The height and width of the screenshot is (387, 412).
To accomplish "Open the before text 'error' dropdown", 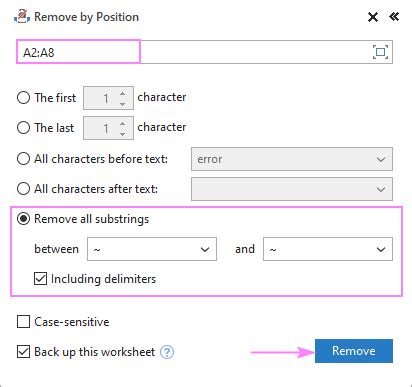I will click(292, 159).
